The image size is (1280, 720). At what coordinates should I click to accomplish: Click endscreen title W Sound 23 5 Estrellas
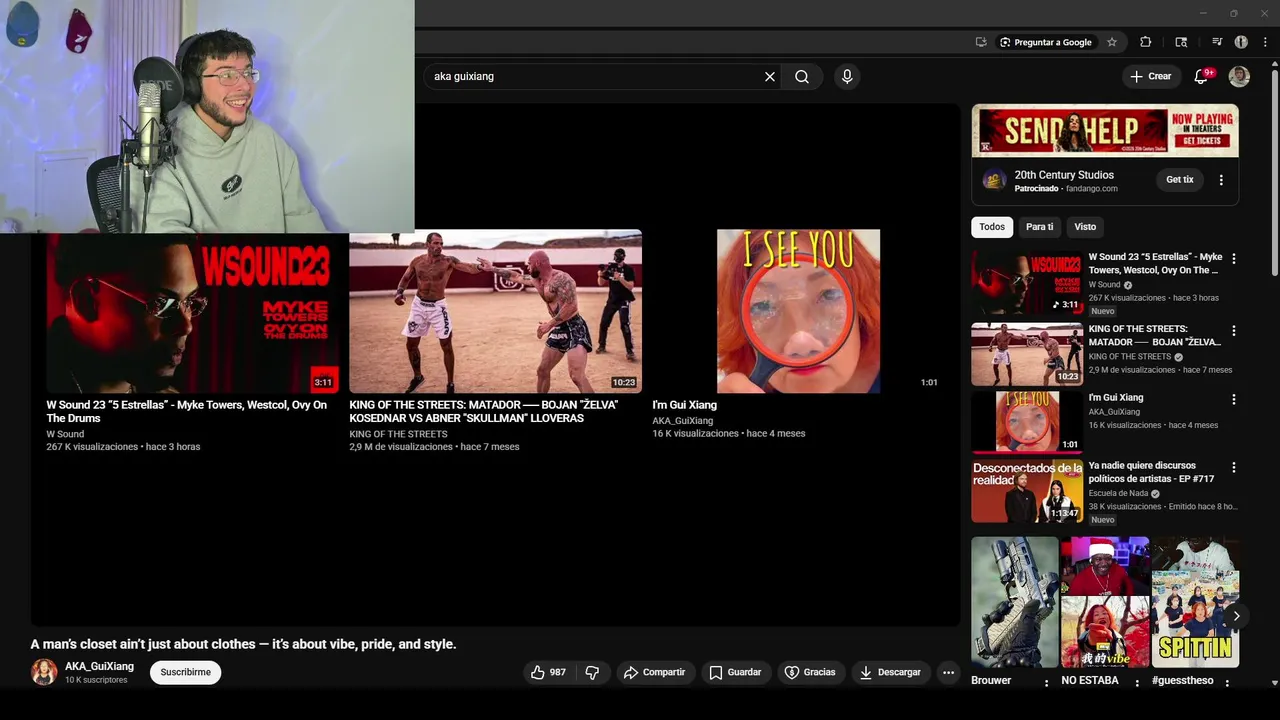[187, 411]
